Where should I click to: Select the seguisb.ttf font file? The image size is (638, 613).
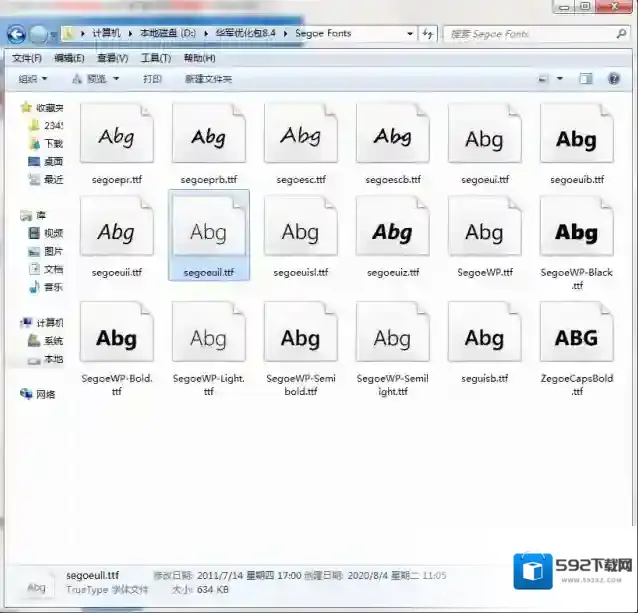click(484, 338)
